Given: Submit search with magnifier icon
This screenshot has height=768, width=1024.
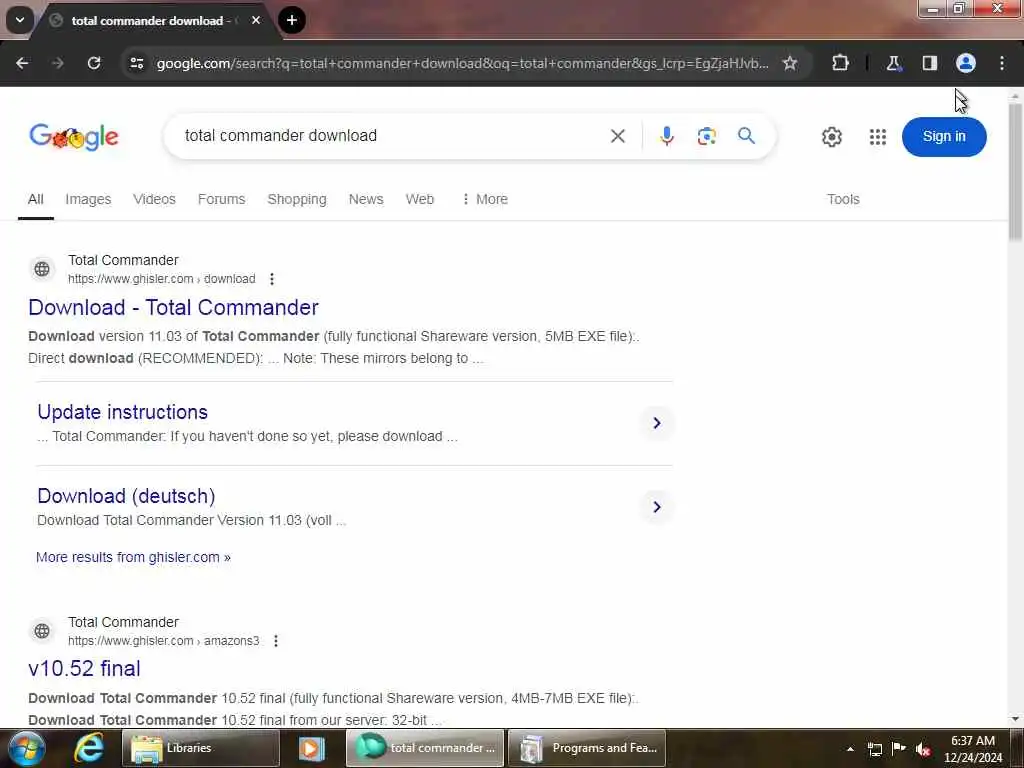Looking at the screenshot, I should tap(746, 136).
